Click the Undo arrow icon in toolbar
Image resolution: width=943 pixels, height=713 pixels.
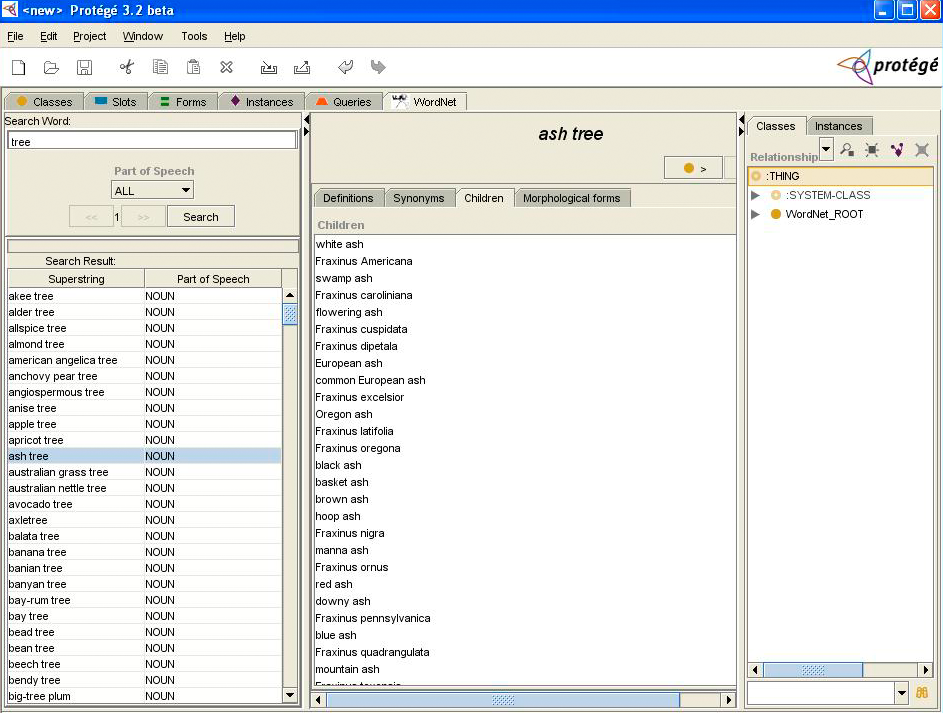(345, 67)
